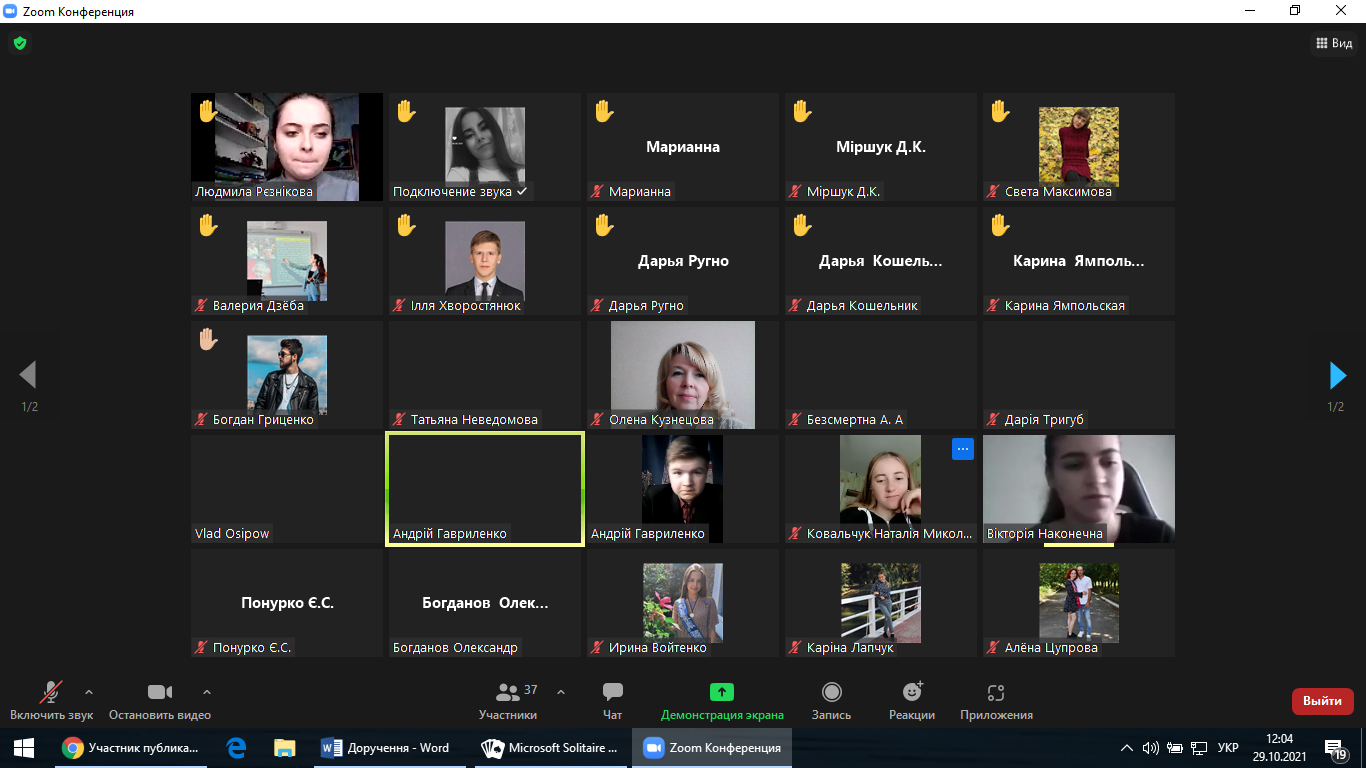This screenshot has width=1366, height=768.
Task: Expand audio settings arrow beside microphone
Action: pos(89,691)
